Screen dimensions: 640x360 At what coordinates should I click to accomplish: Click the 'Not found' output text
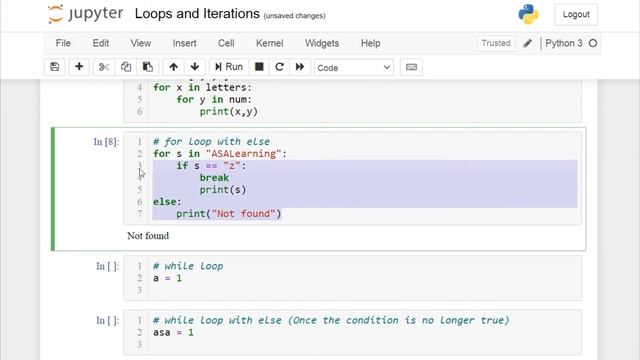click(148, 236)
